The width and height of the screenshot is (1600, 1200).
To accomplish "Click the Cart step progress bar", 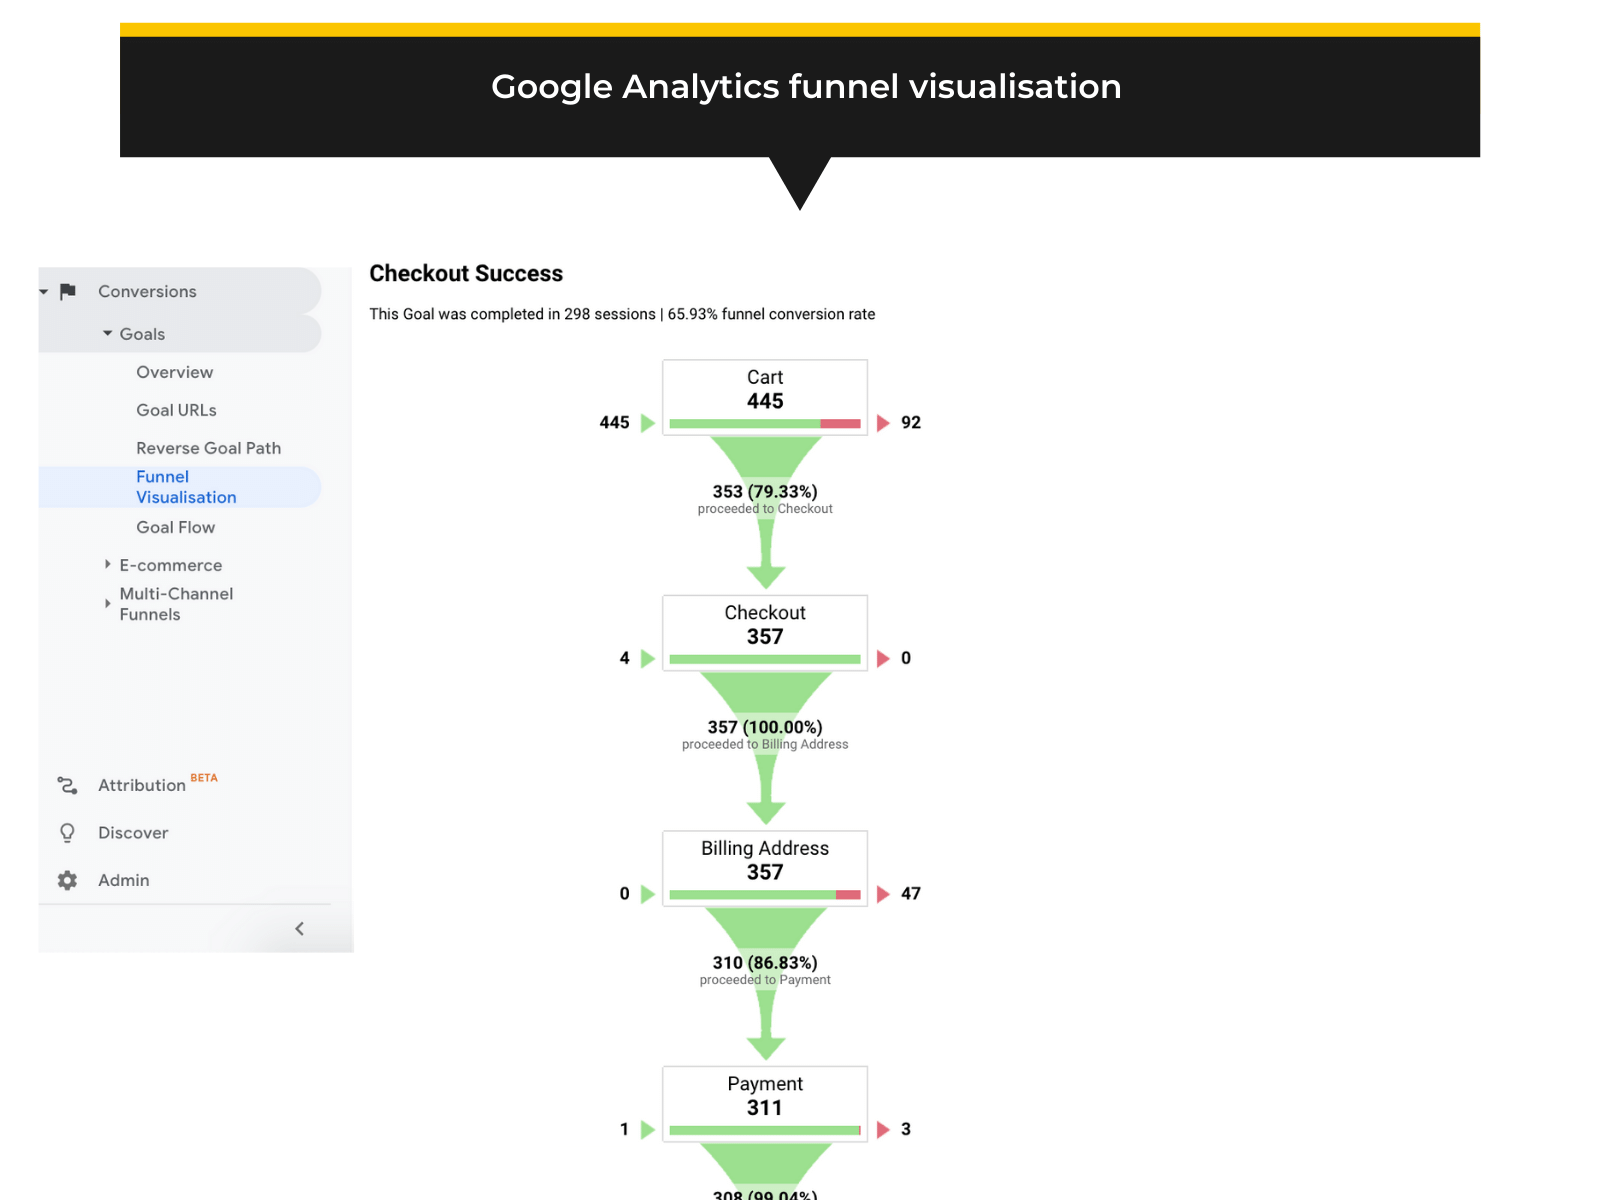I will click(764, 422).
